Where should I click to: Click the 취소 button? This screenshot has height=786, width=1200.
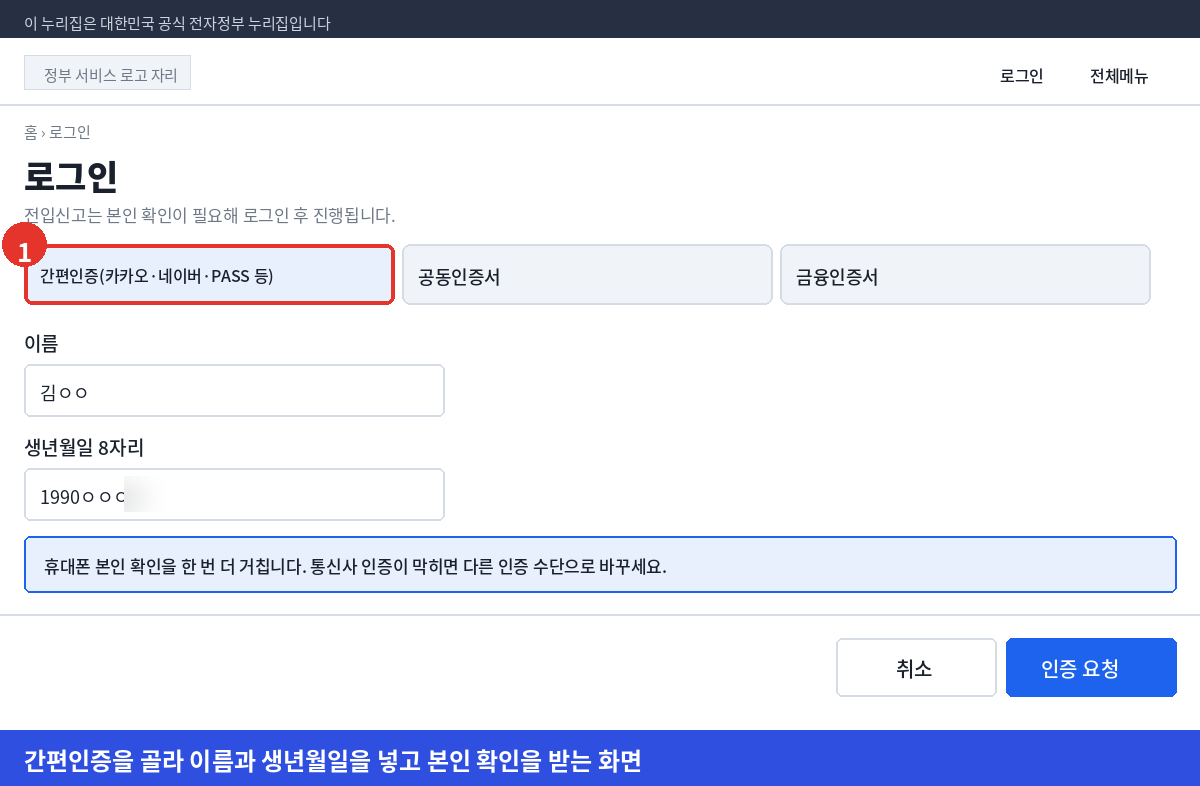coord(916,667)
